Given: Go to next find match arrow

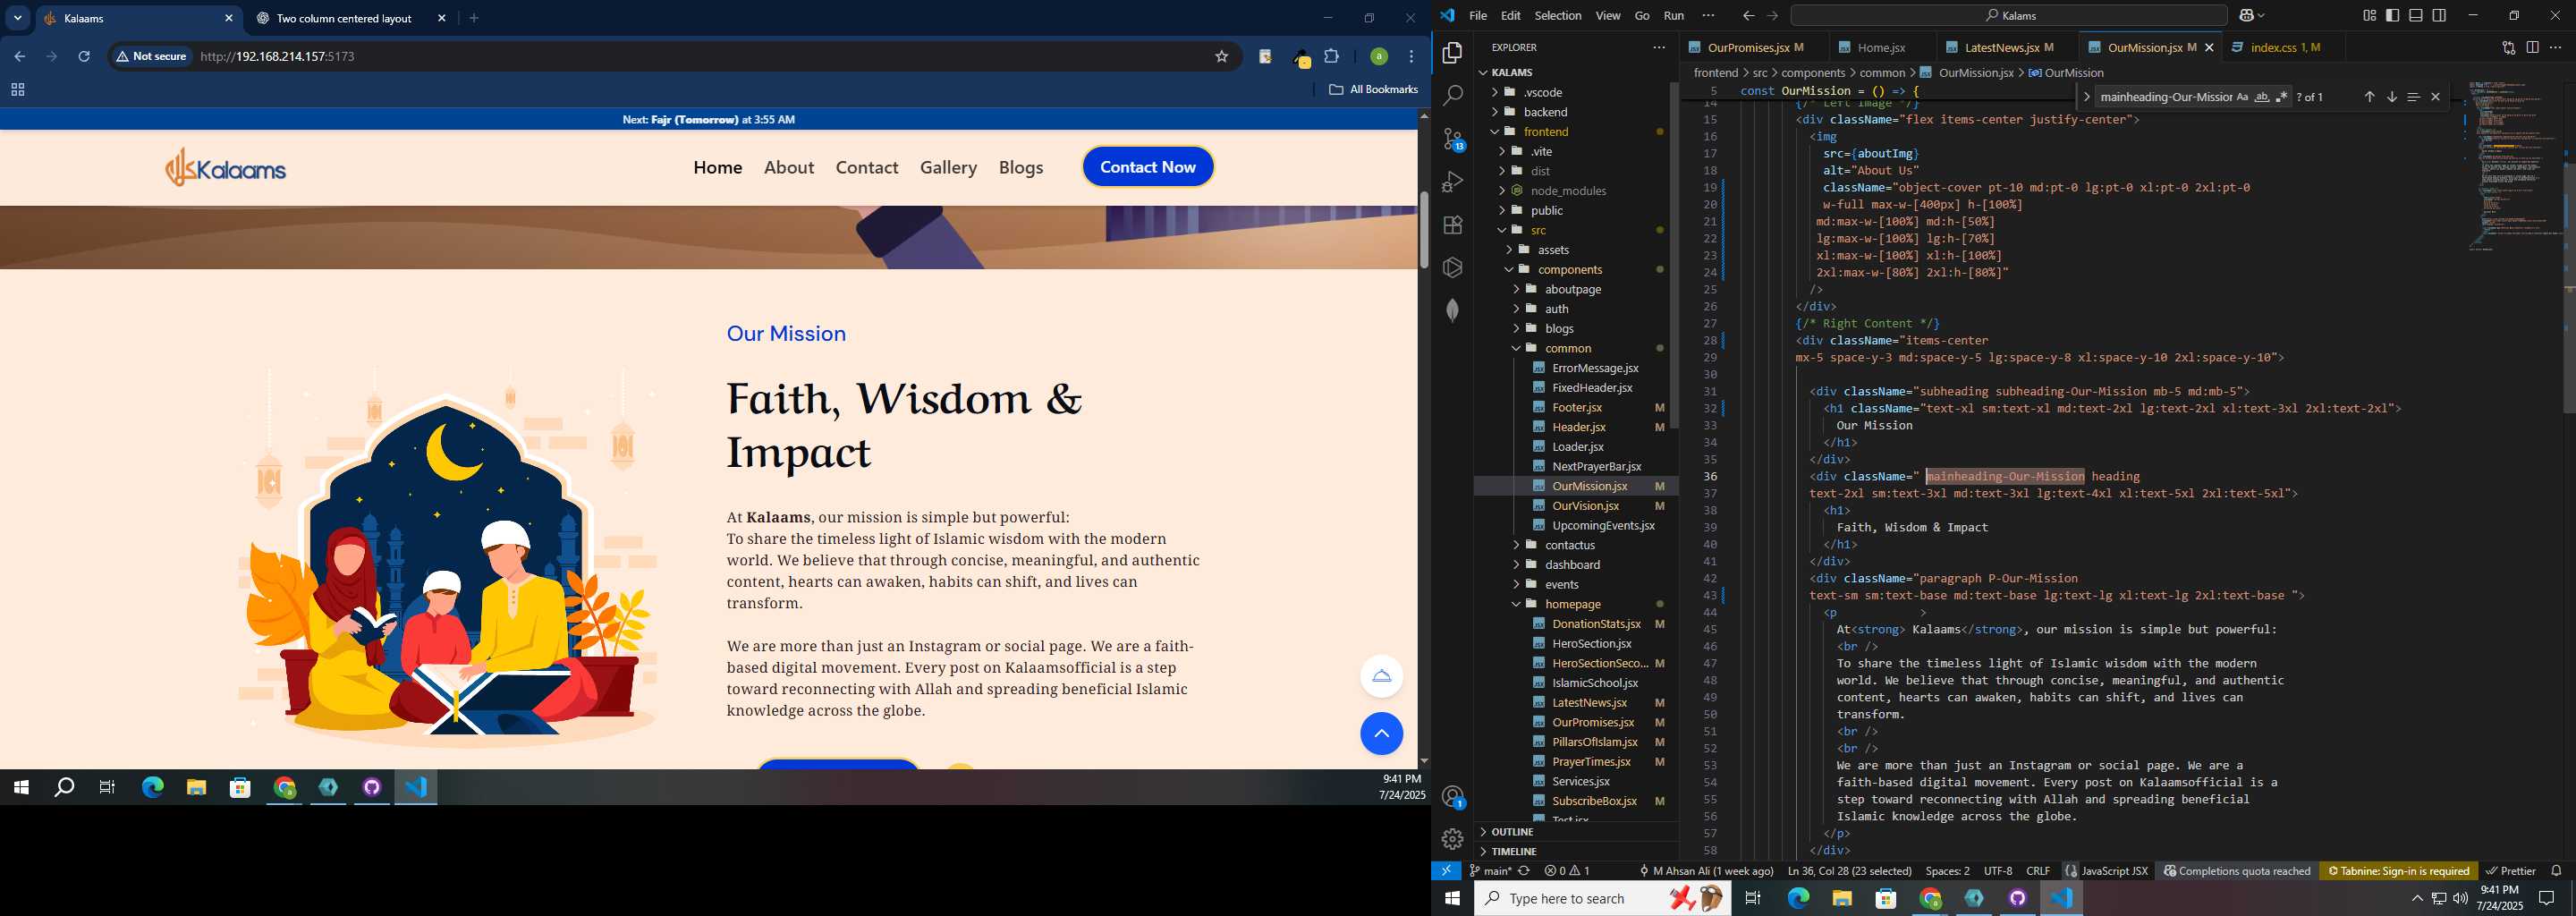Looking at the screenshot, I should click(x=2391, y=97).
